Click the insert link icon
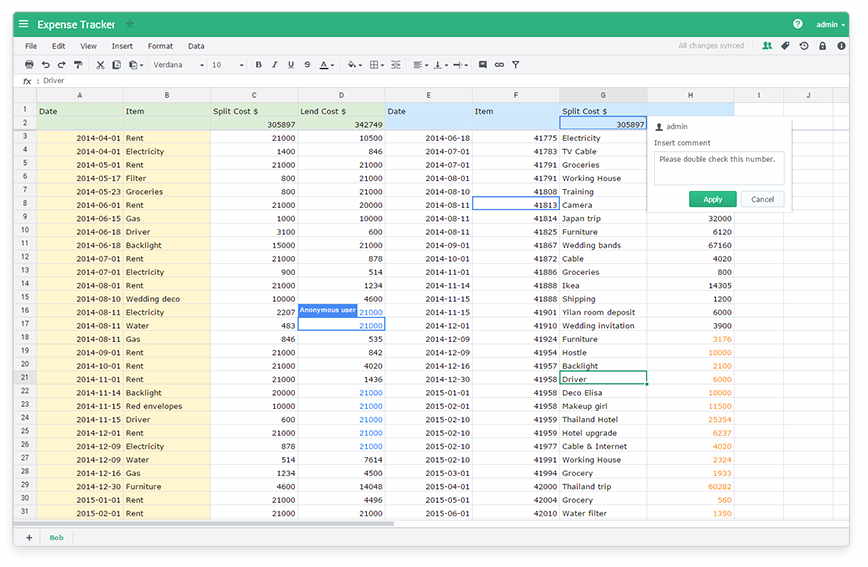 tap(499, 65)
